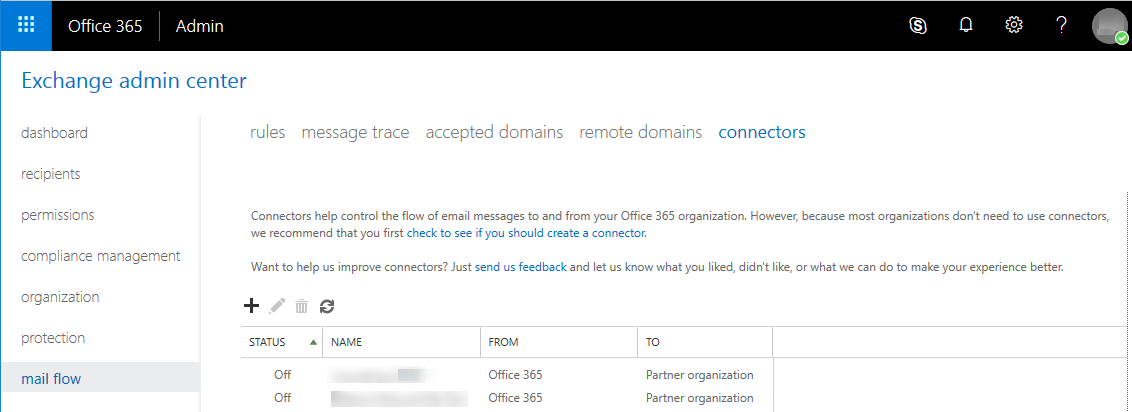
Task: Show notifications bell
Action: 966,26
